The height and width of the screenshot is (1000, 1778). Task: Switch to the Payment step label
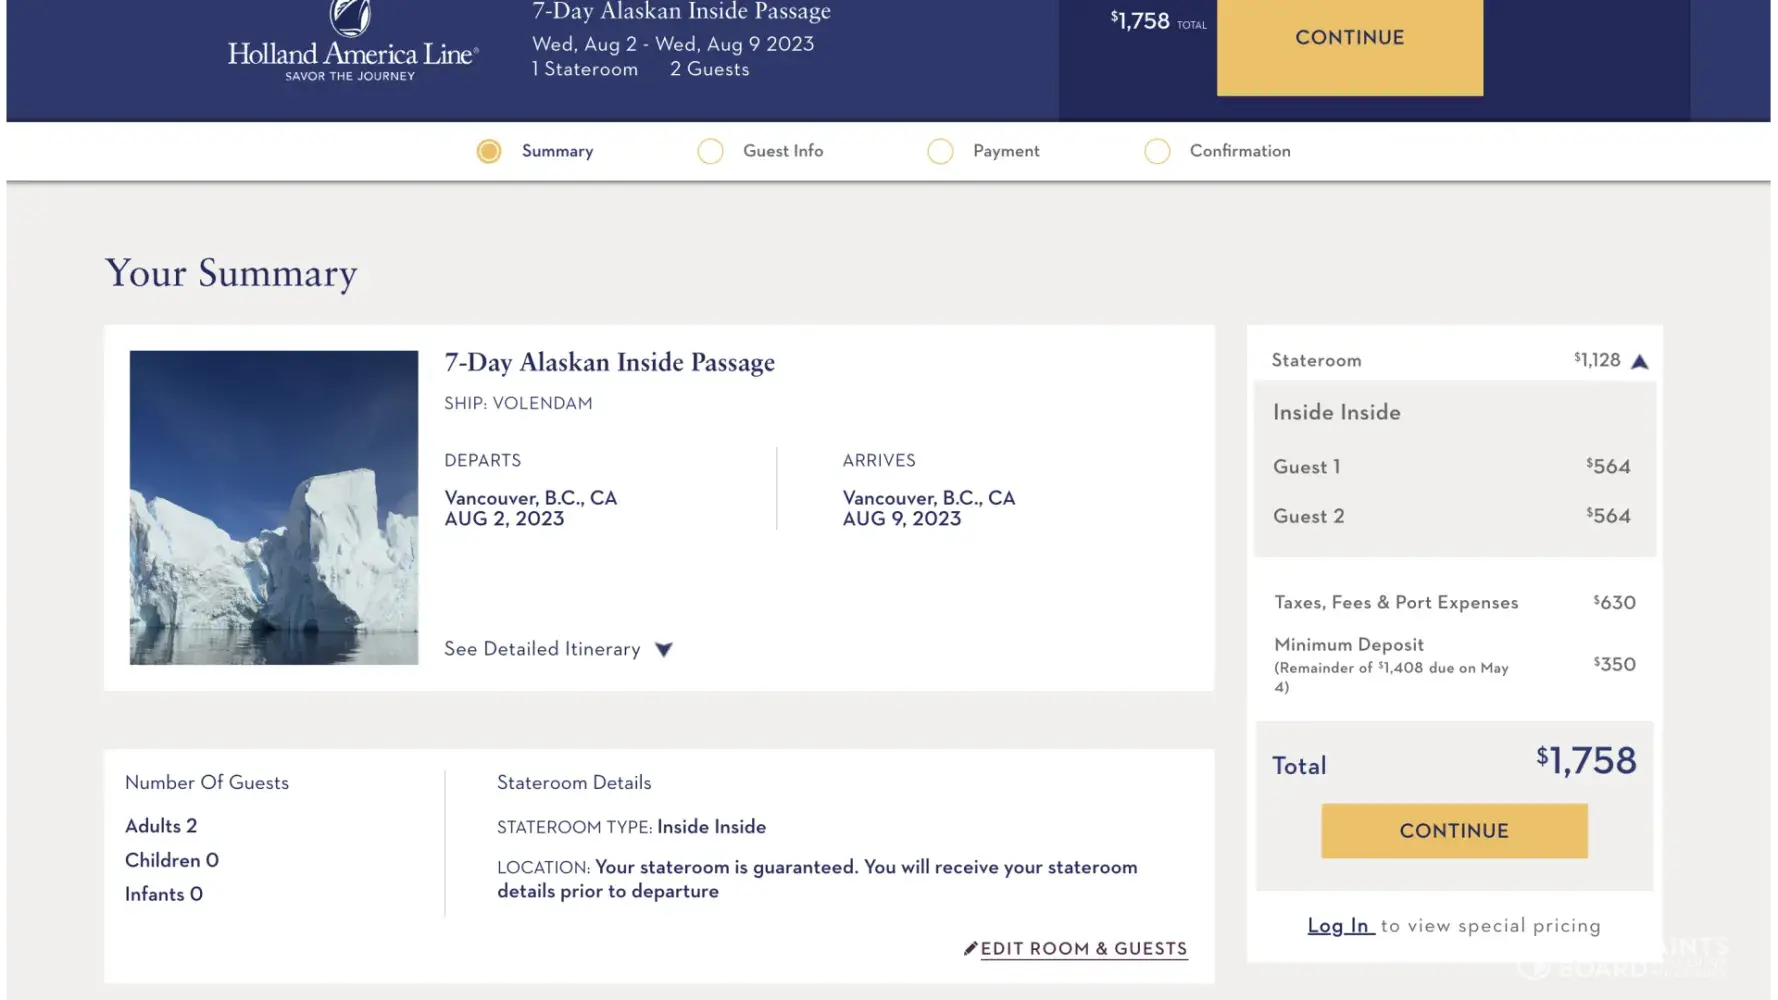(1006, 151)
